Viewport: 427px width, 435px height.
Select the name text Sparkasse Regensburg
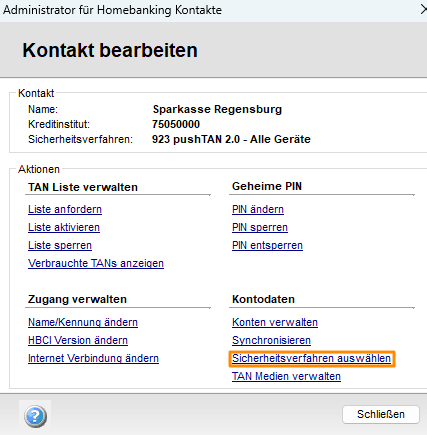[217, 109]
